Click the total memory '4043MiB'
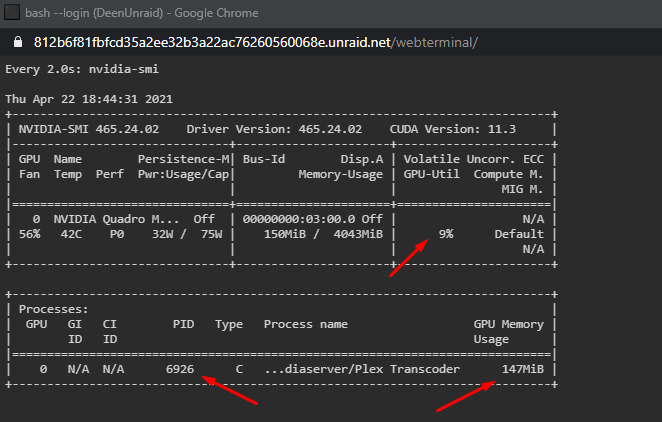The width and height of the screenshot is (662, 422). click(x=358, y=234)
